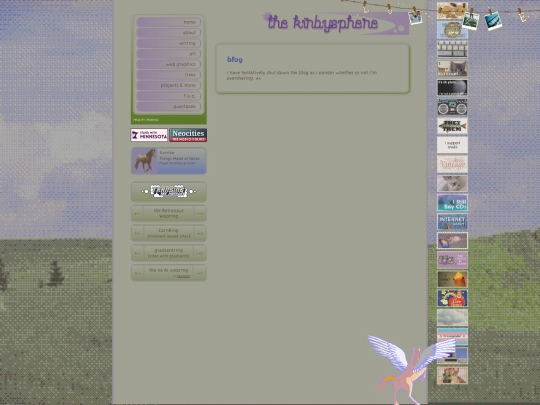Go to previous midwest-based sites webring member

tap(137, 233)
